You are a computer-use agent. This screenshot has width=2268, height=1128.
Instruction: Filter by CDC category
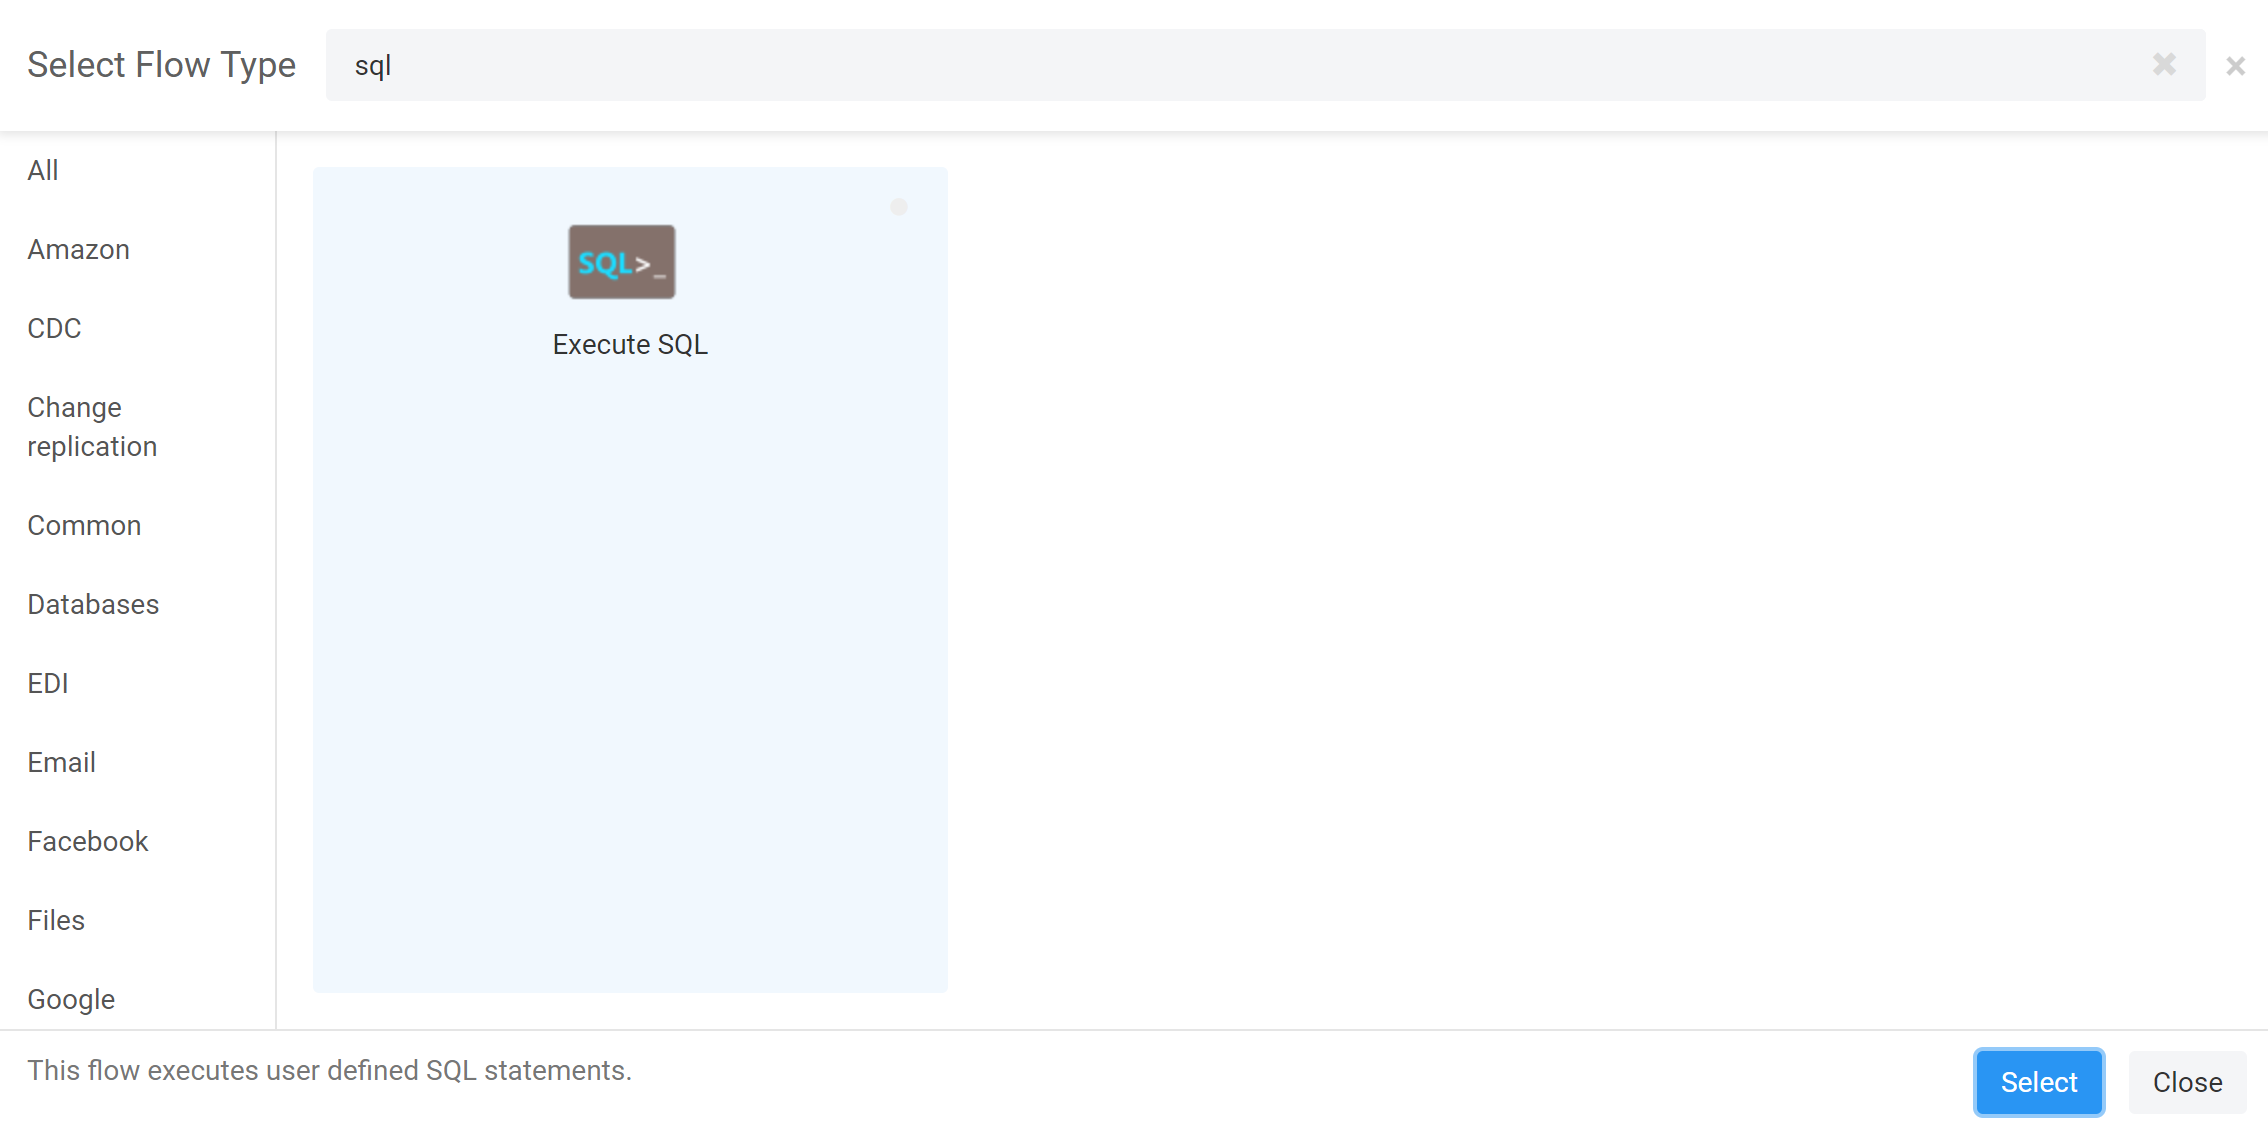[x=54, y=328]
